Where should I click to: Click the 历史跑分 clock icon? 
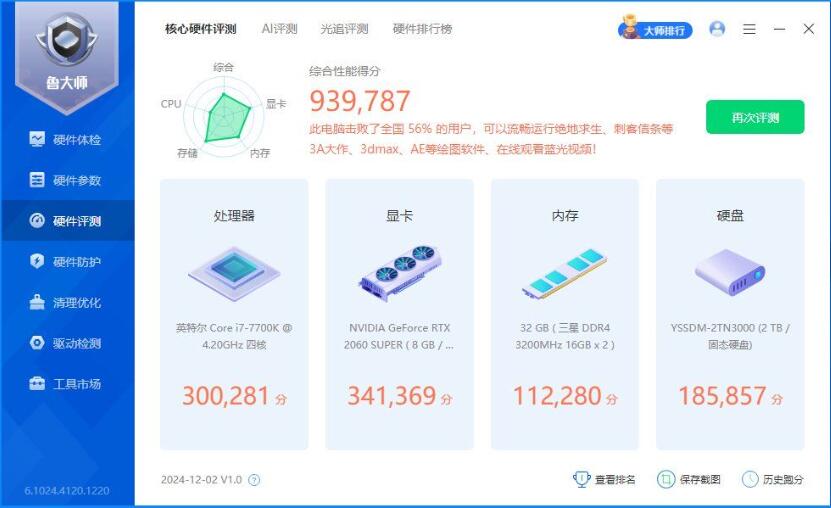pyautogui.click(x=750, y=479)
